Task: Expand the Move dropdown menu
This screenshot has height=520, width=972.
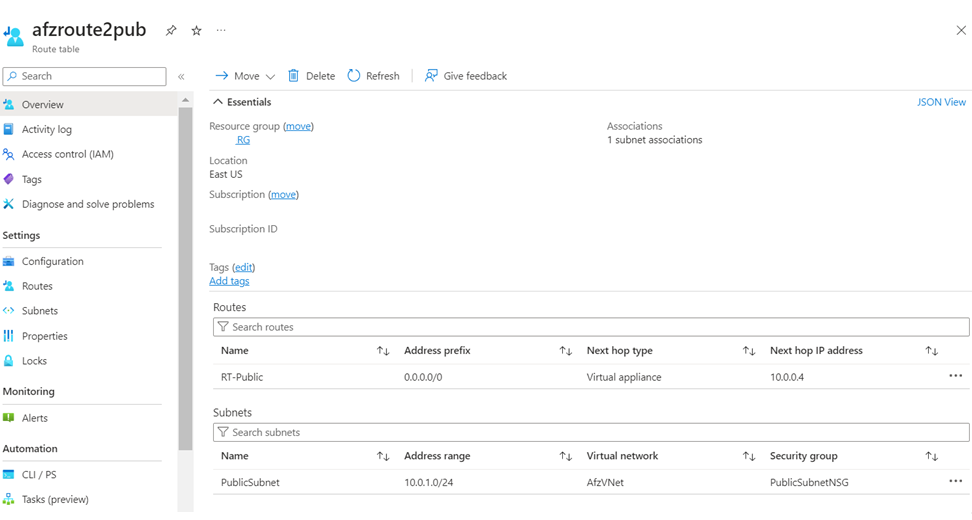Action: (x=270, y=77)
